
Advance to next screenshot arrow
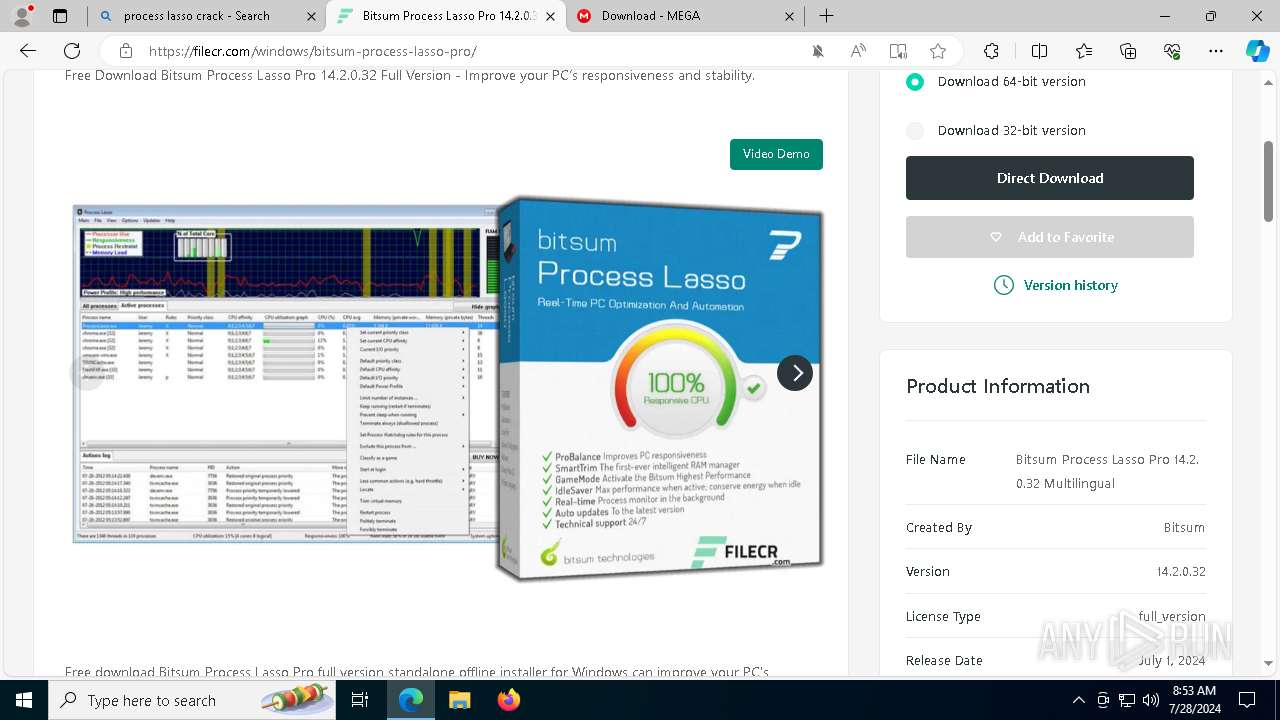point(795,373)
